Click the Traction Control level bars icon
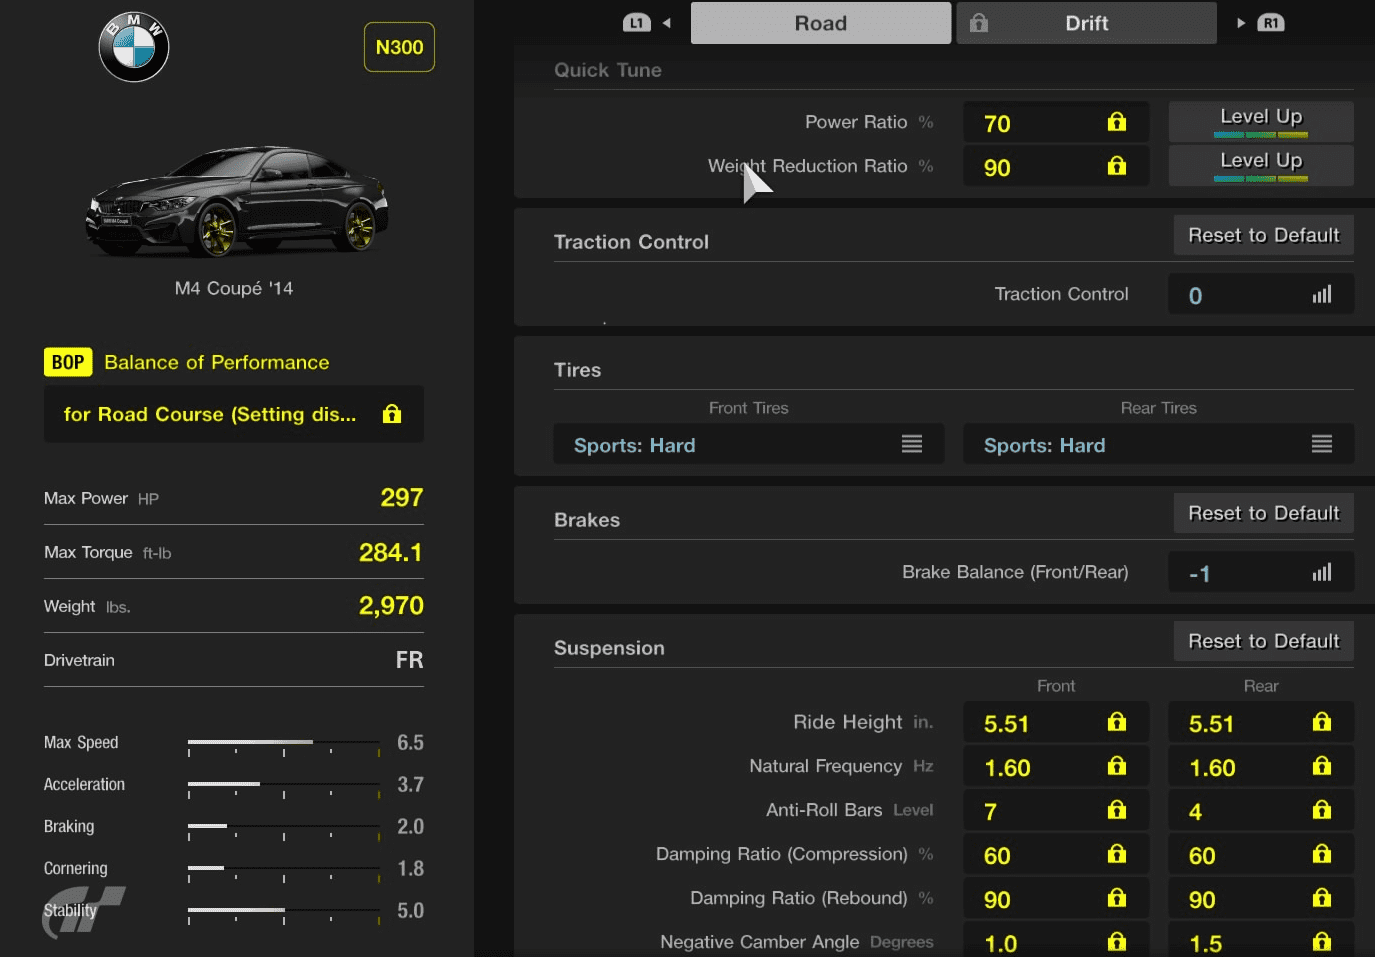The width and height of the screenshot is (1375, 957). pos(1322,294)
